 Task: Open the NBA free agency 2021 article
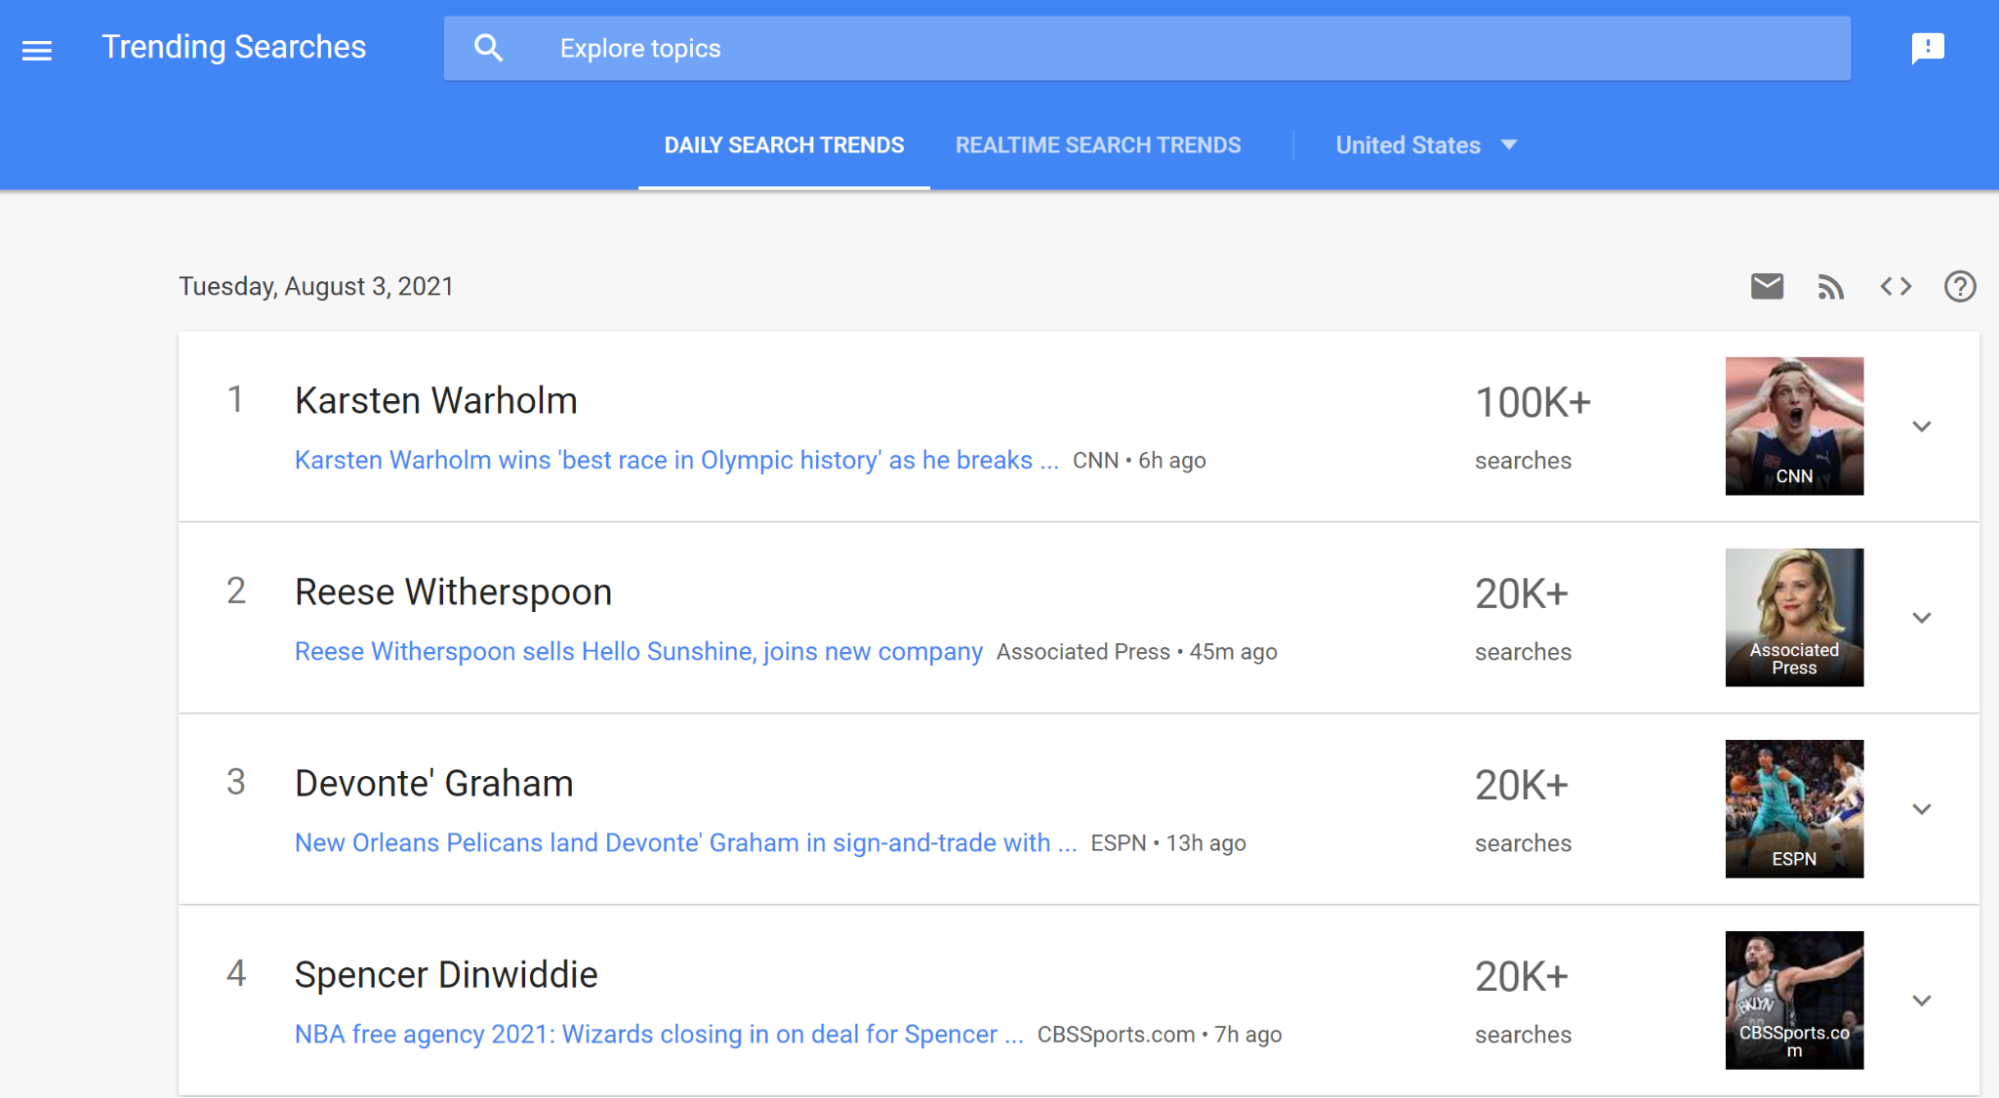[659, 1034]
